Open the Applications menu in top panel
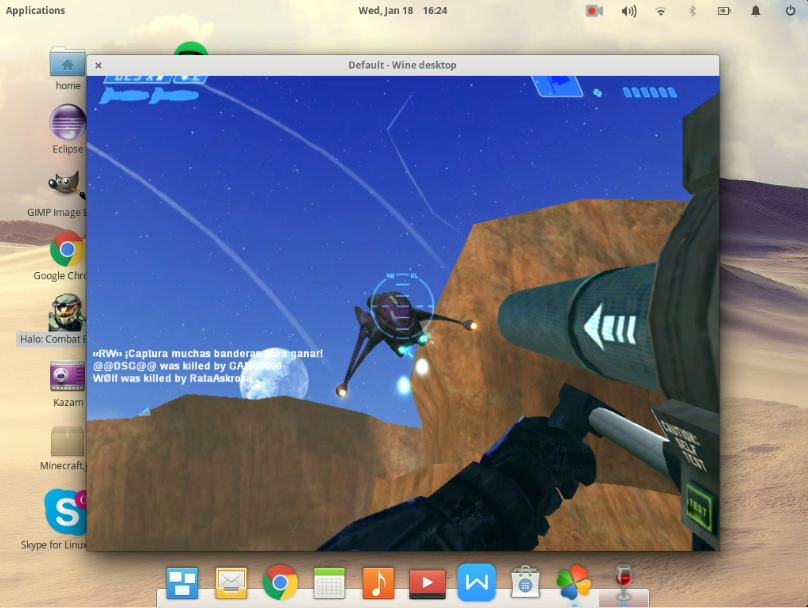Viewport: 808px width, 608px height. [36, 11]
